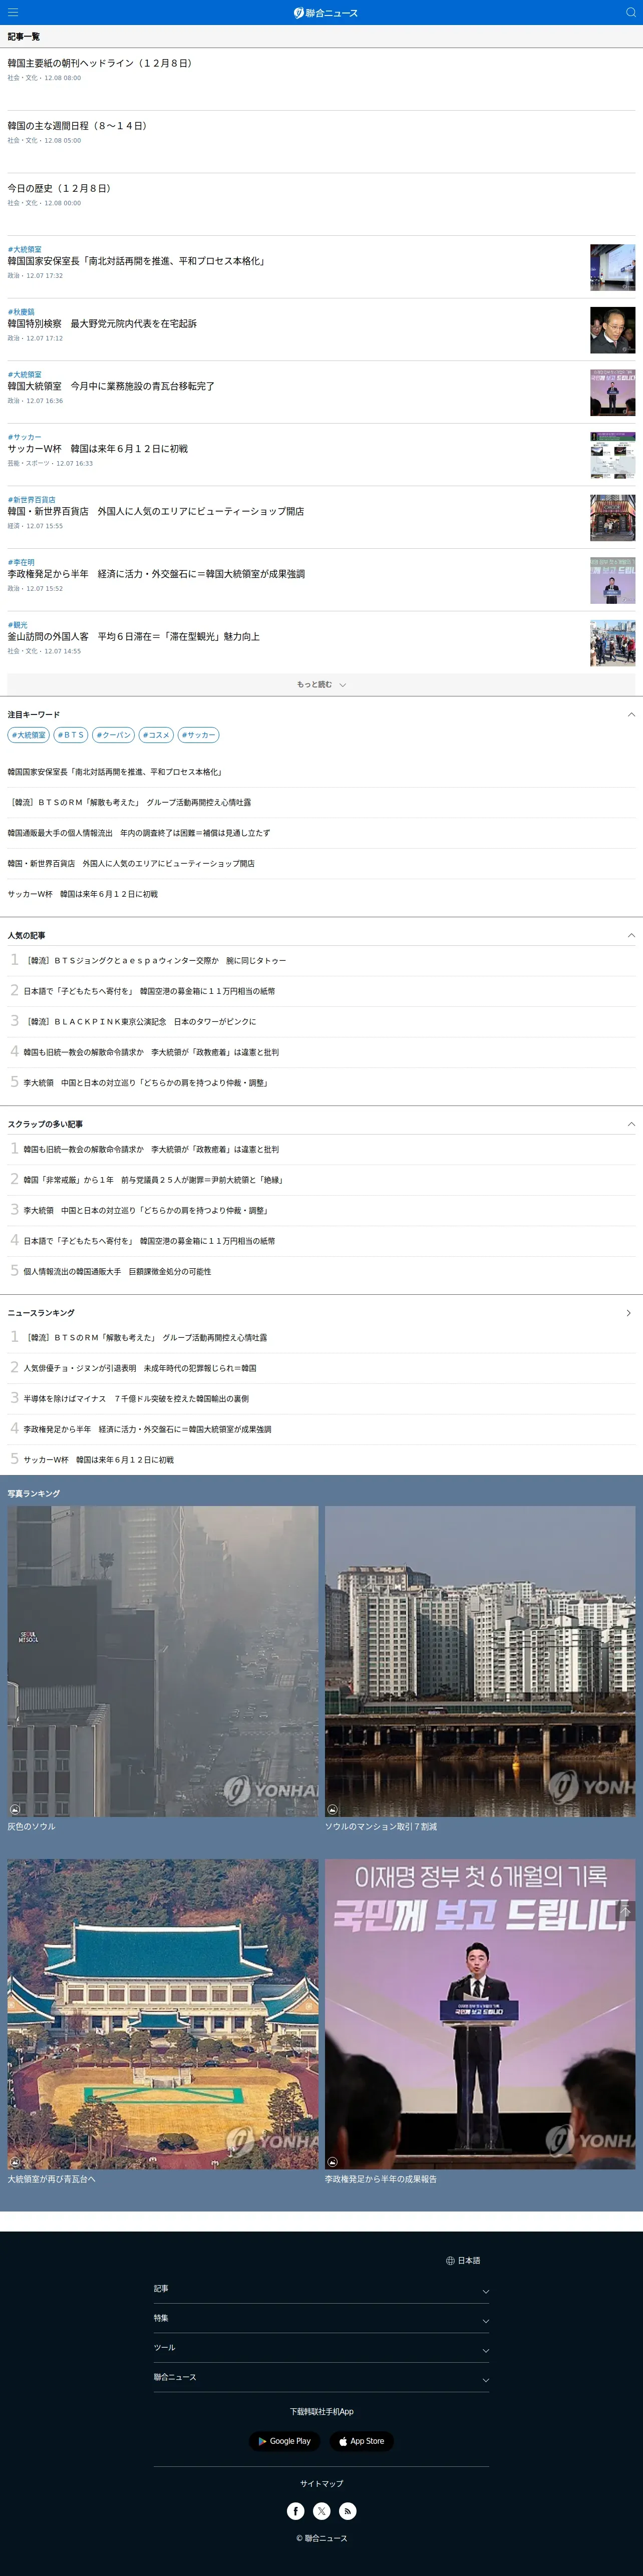Click thumbnail of 韓国特別検察 article
The width and height of the screenshot is (643, 2576).
pyautogui.click(x=612, y=330)
